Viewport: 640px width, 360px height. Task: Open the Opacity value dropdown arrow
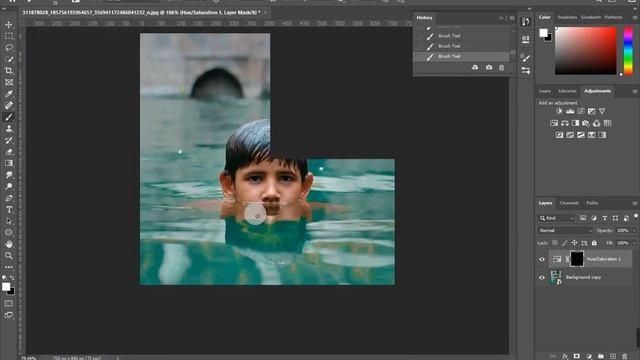[x=634, y=231]
